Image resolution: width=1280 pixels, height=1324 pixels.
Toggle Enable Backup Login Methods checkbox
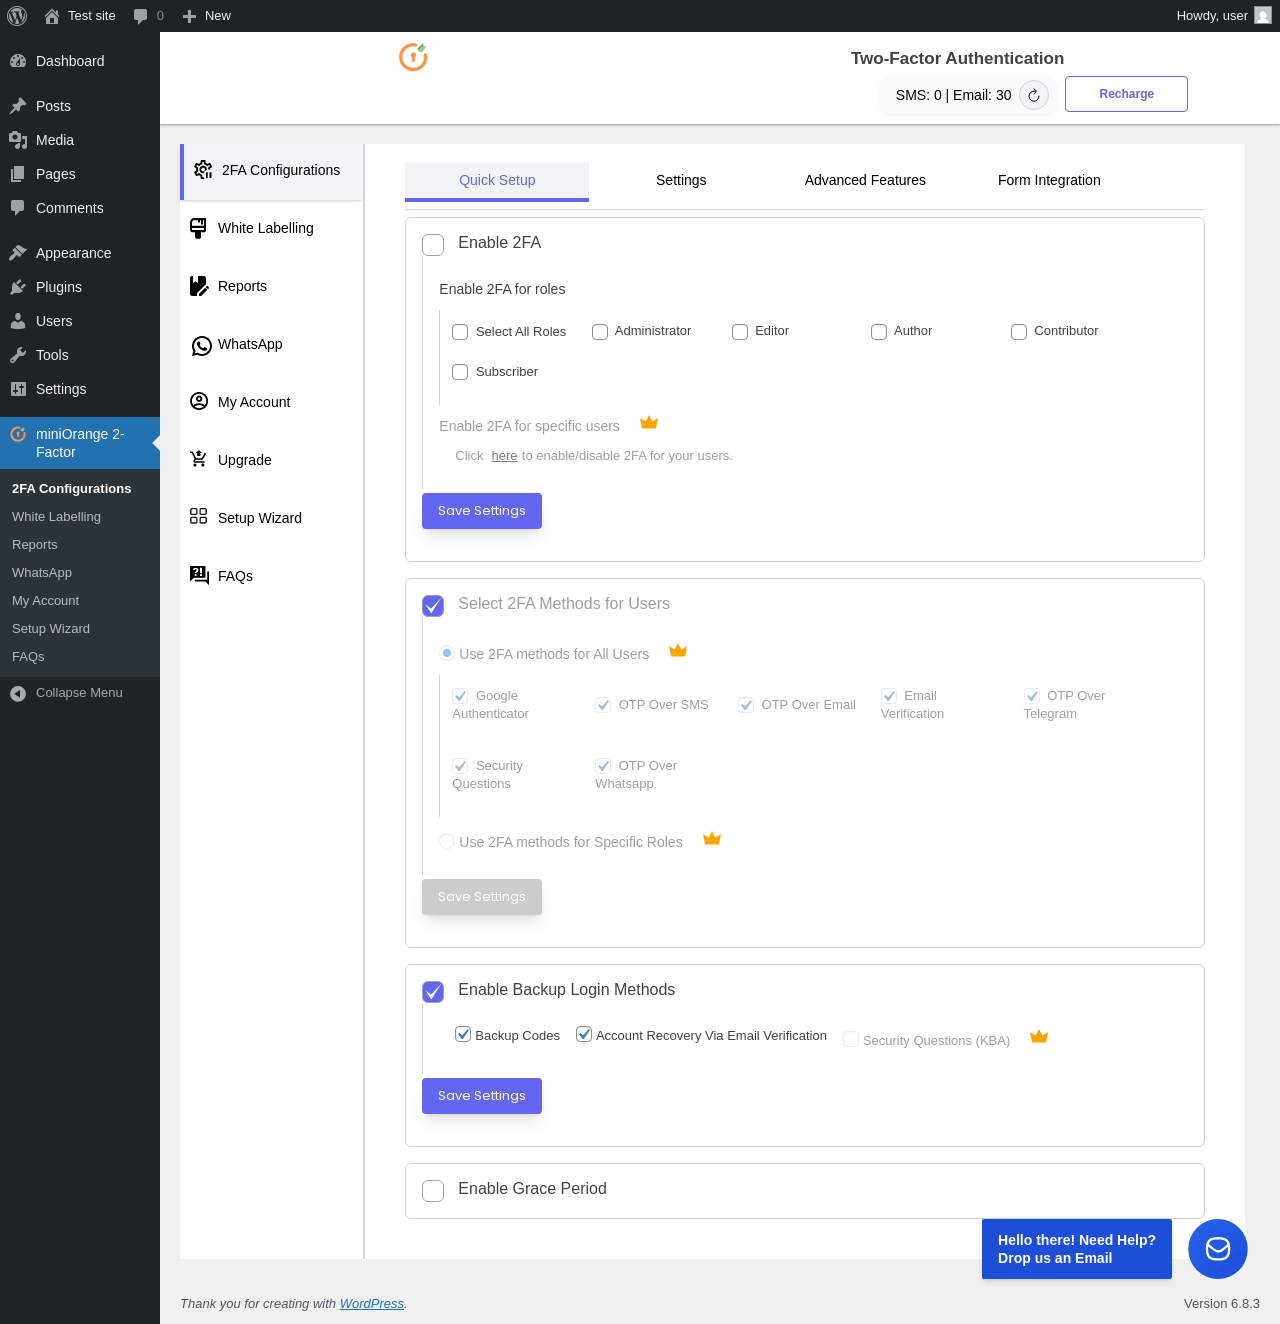tap(433, 992)
